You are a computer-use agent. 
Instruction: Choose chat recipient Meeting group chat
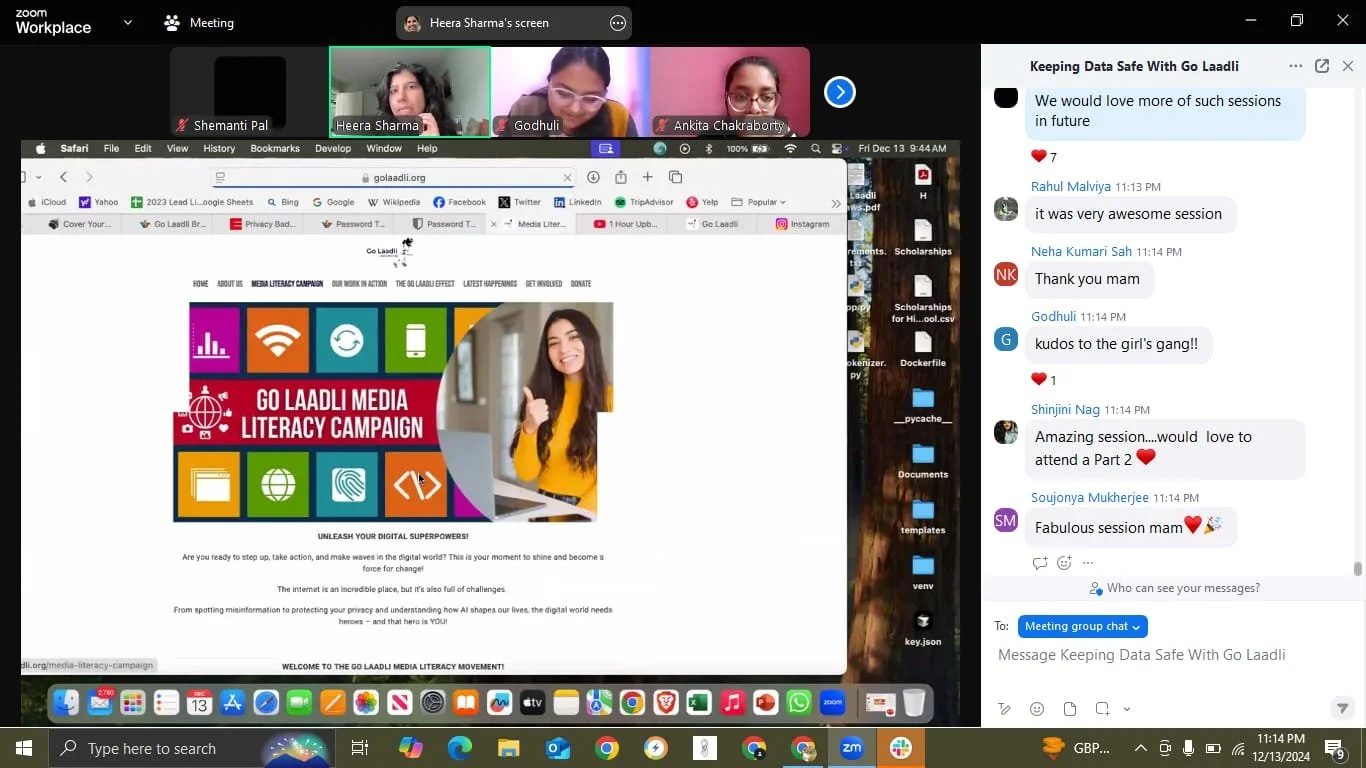pos(1082,626)
